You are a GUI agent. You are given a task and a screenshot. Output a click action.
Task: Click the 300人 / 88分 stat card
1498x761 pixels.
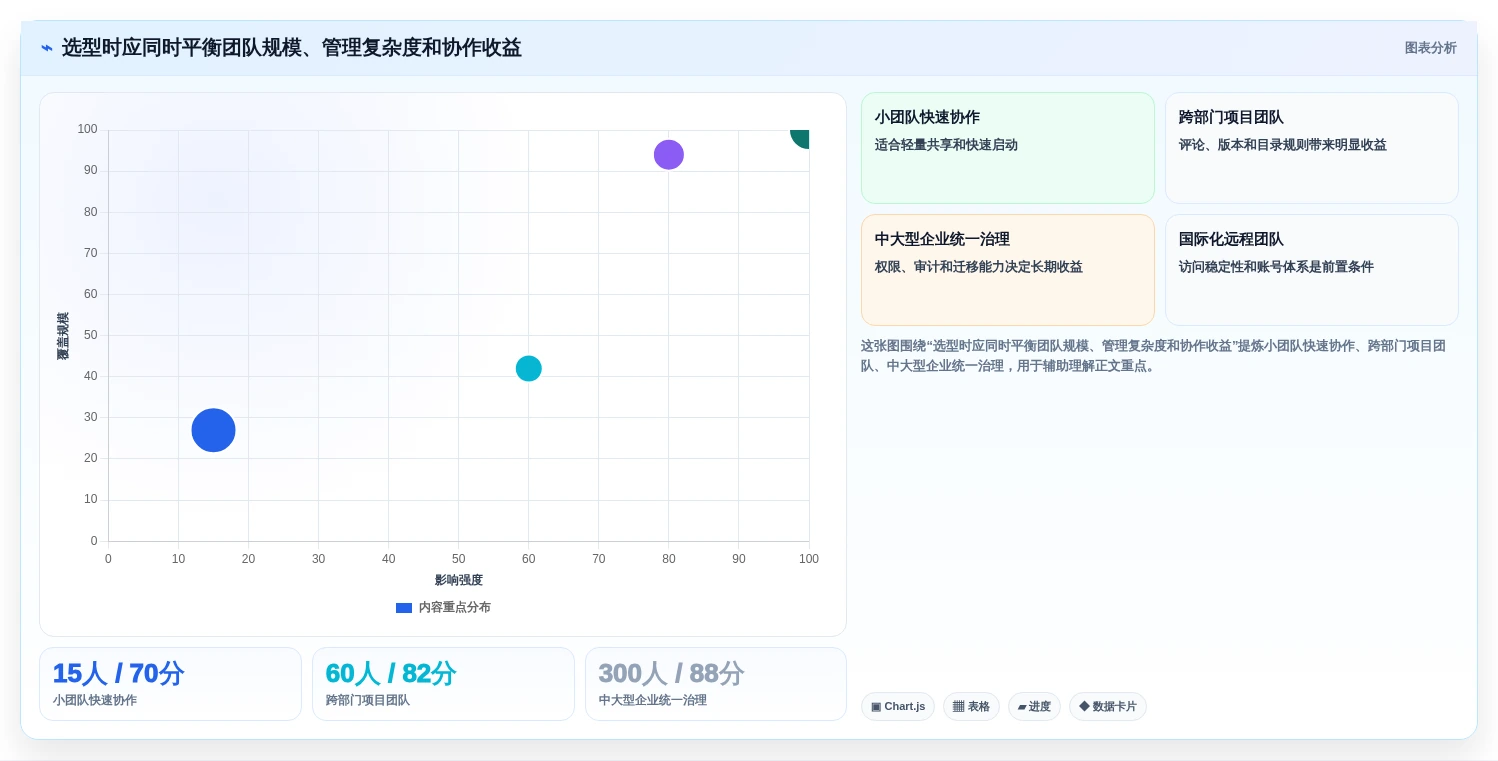[716, 684]
